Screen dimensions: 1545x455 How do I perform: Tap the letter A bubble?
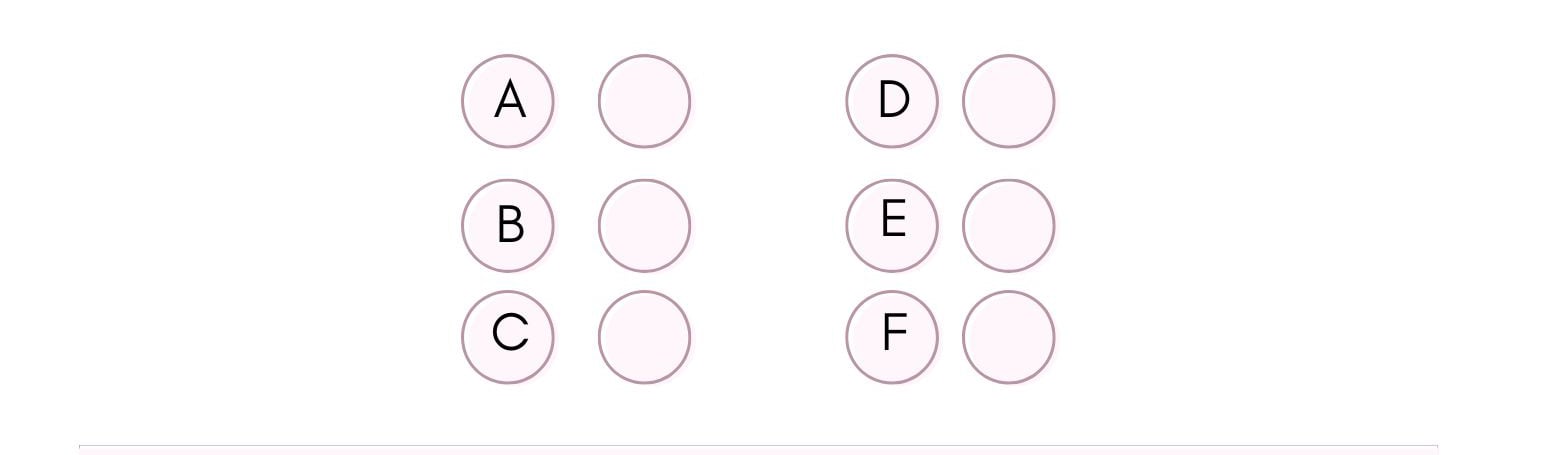[508, 101]
